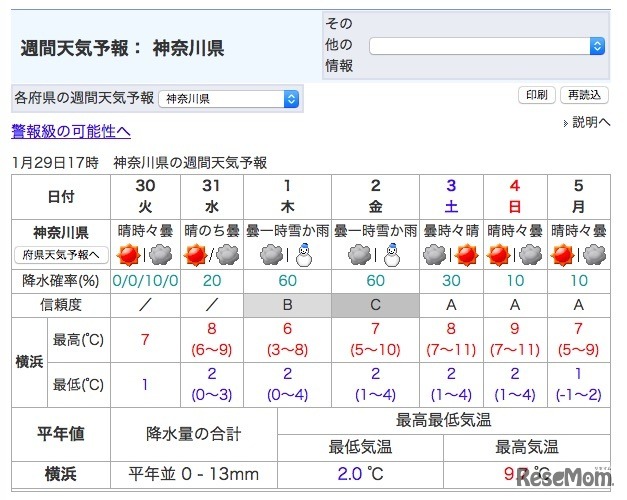The height and width of the screenshot is (500, 627).
Task: Click the sun icon under day 3 土
Action: 467,255
